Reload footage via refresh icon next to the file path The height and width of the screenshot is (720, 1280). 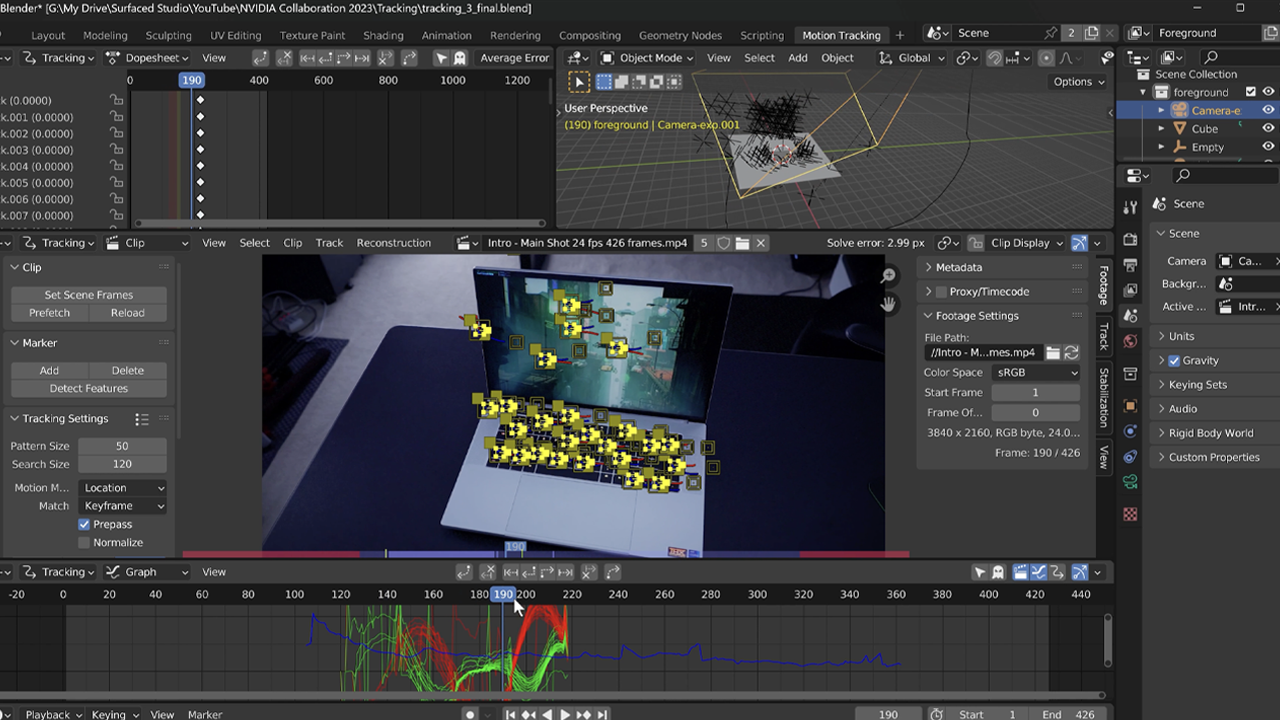(x=1071, y=353)
